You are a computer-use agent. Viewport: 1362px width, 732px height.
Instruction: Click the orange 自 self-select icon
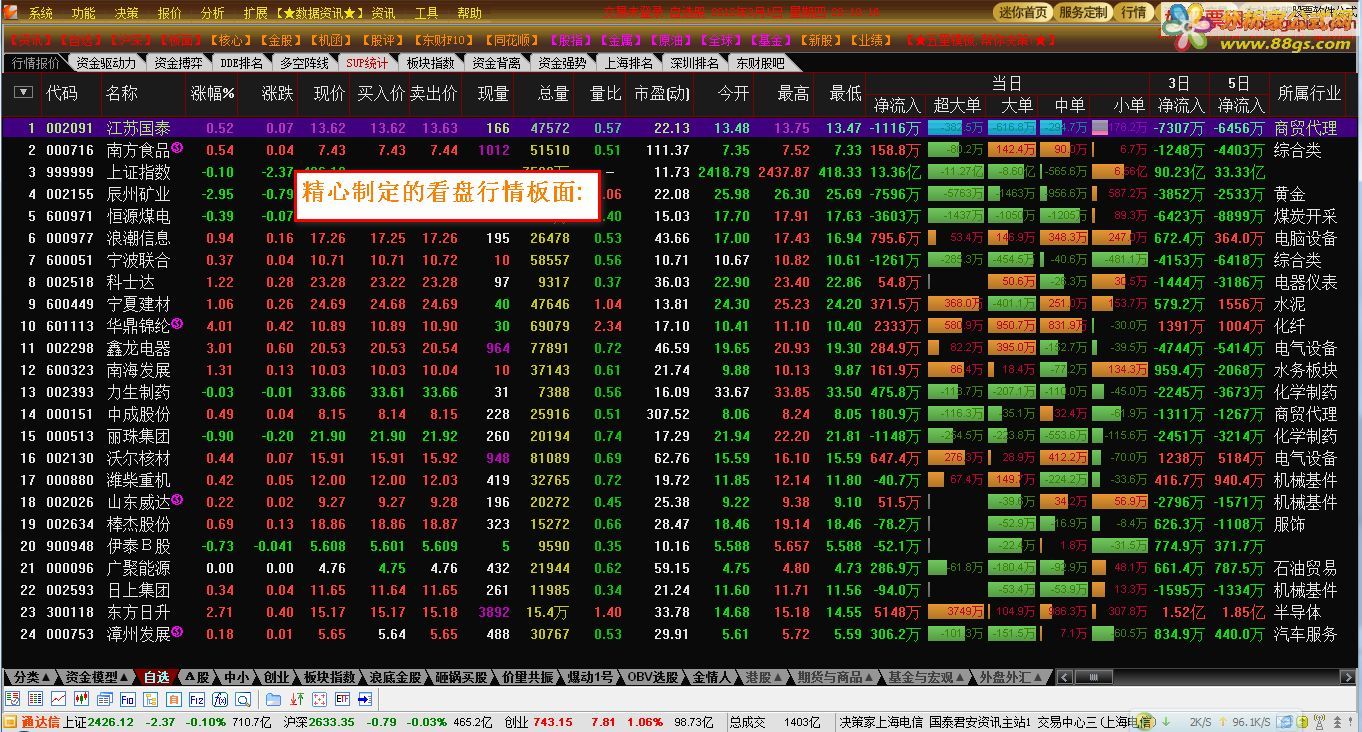pos(174,699)
